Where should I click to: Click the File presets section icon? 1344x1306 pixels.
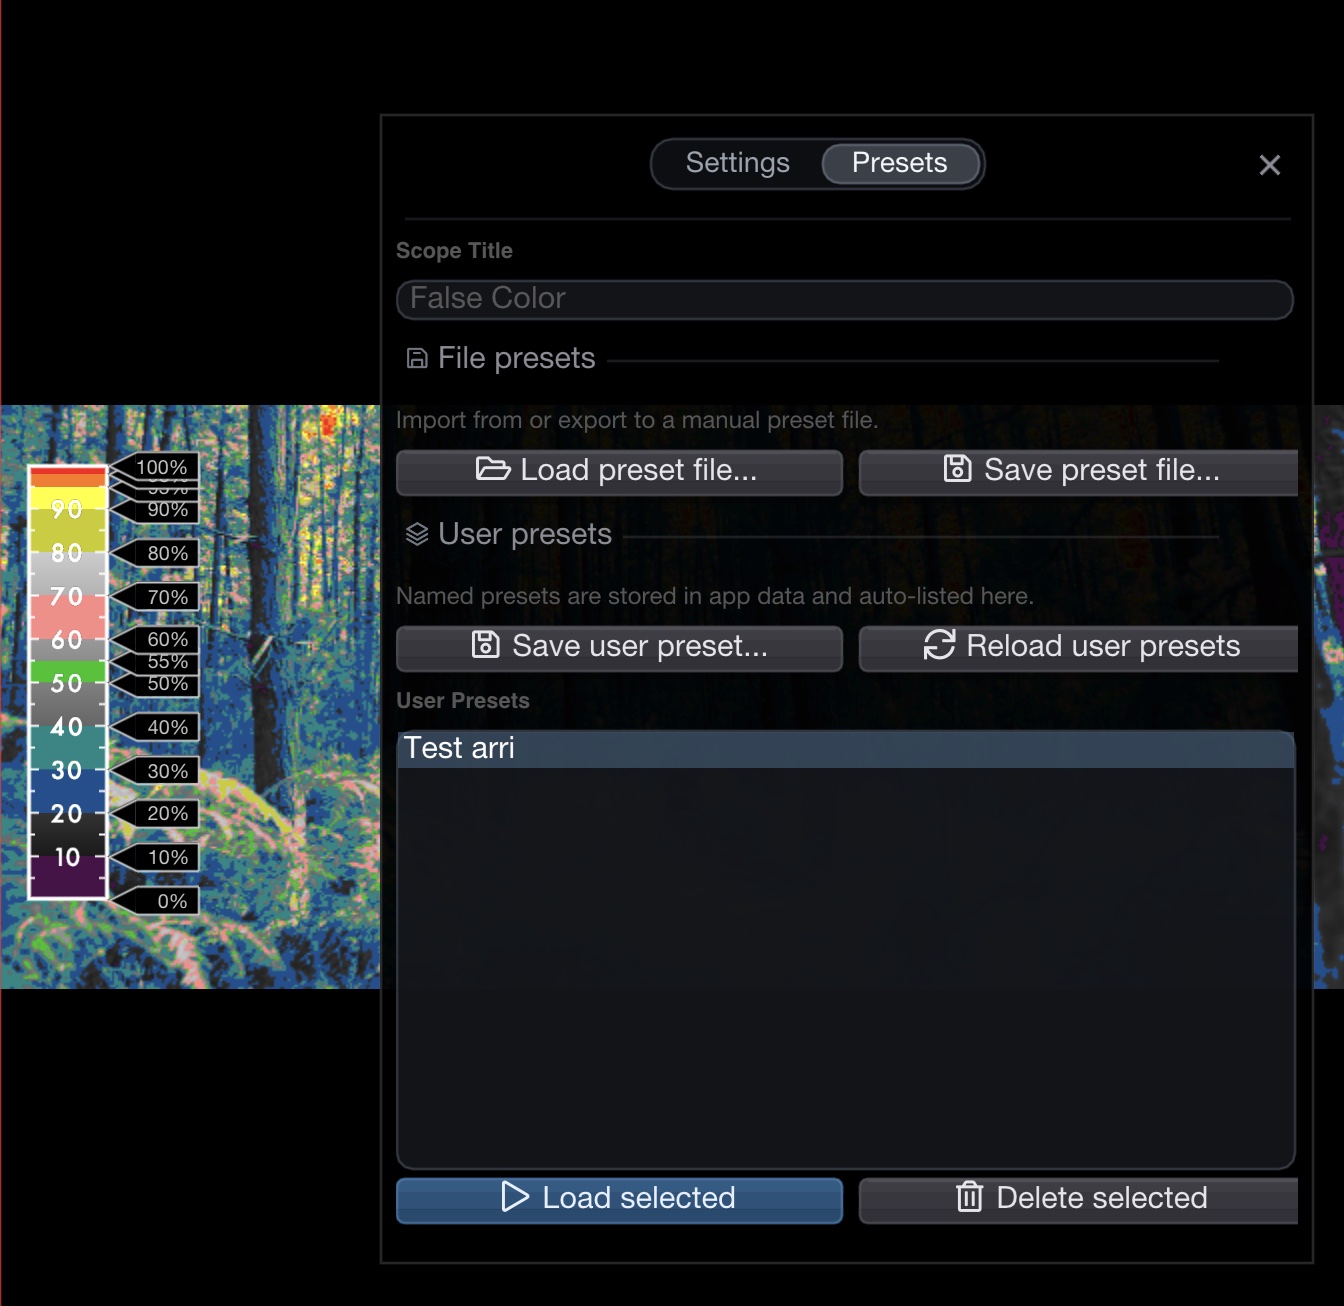(417, 358)
